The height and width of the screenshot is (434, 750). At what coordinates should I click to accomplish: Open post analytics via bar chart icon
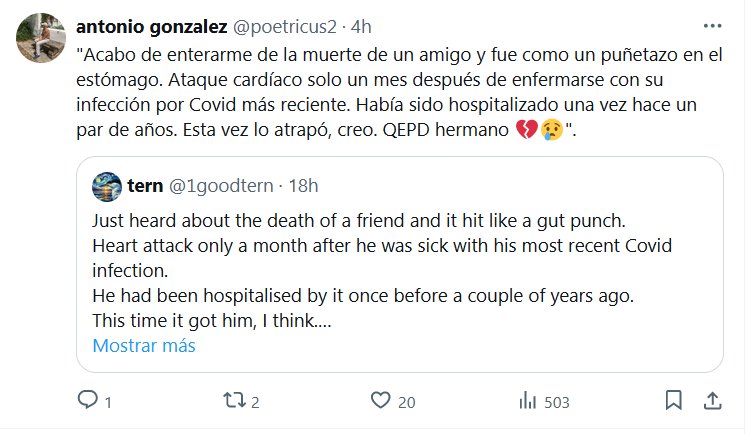527,401
